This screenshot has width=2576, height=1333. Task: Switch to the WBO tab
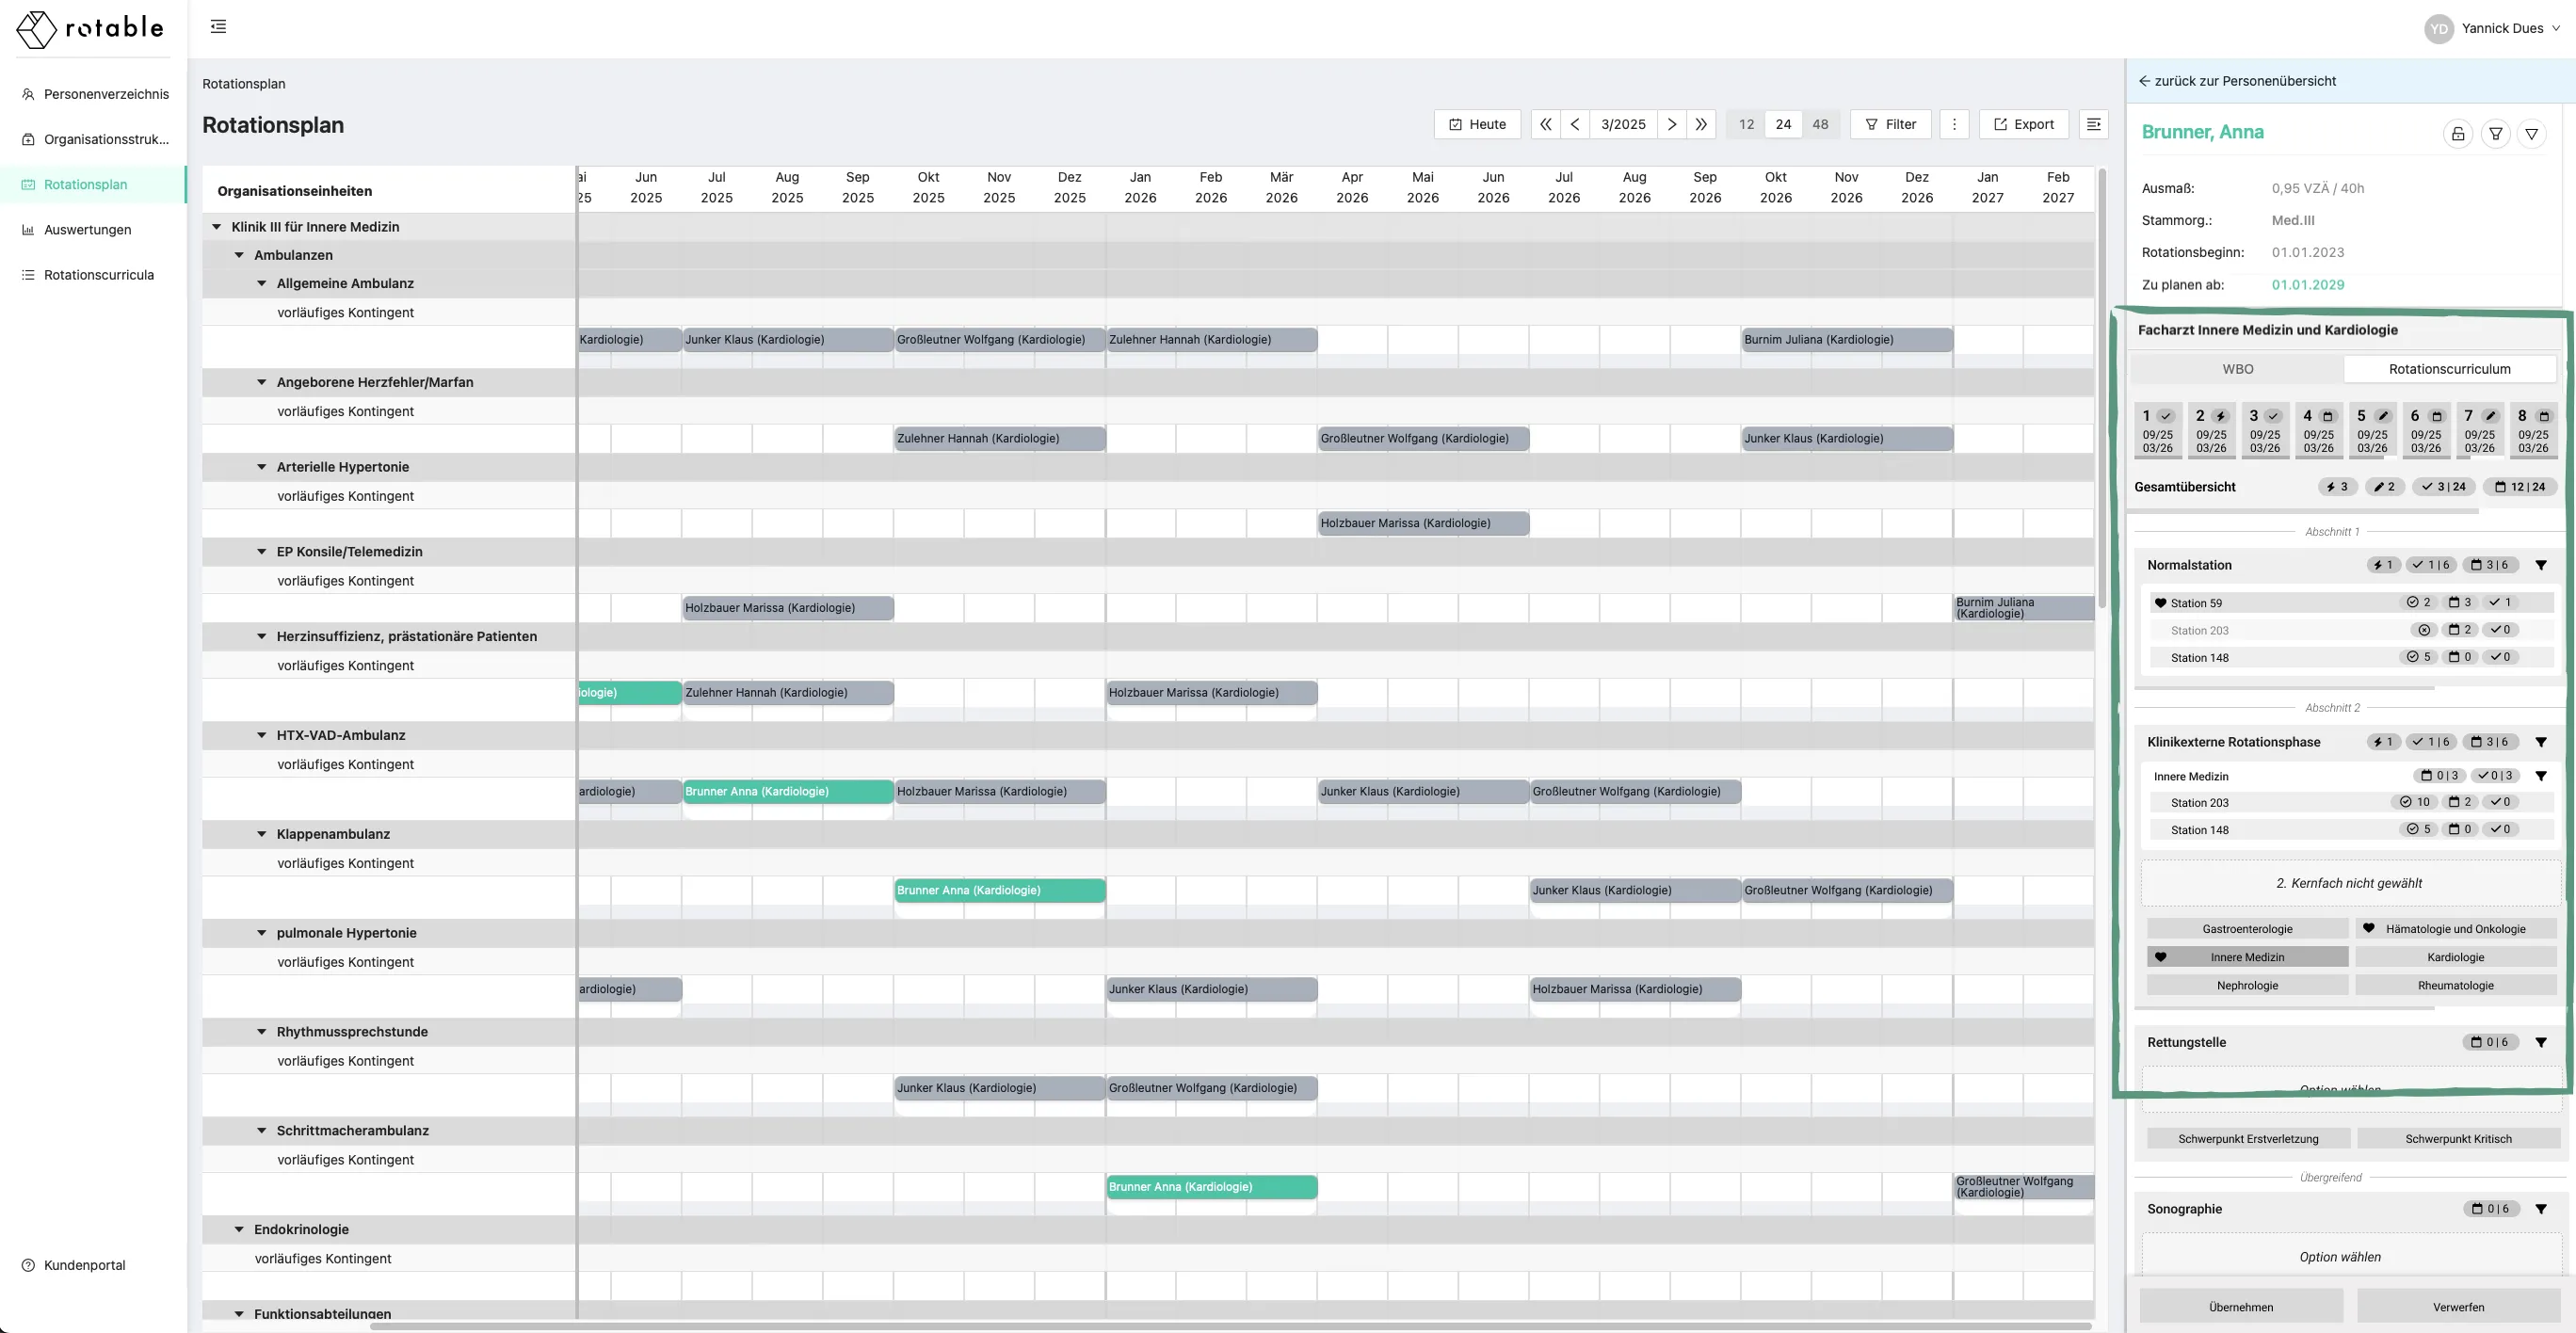[x=2237, y=369]
